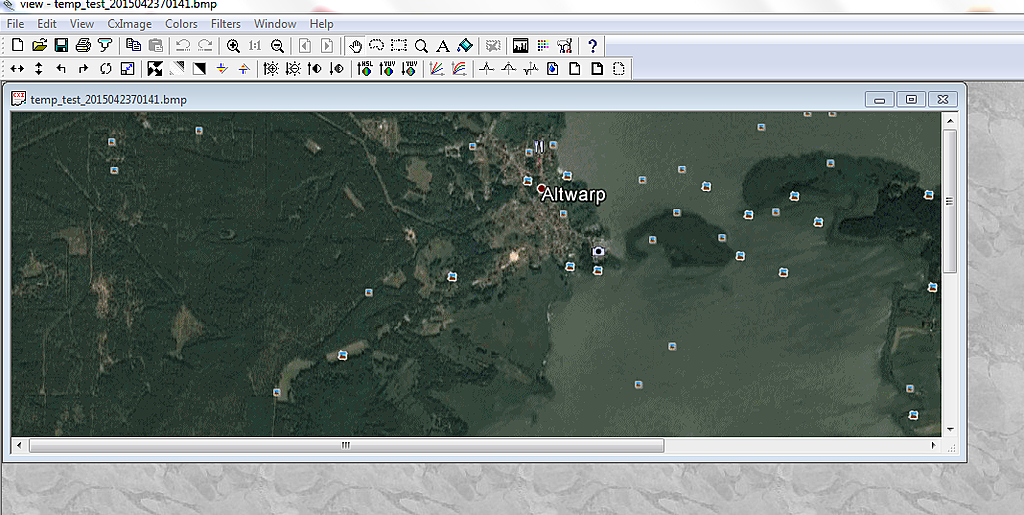Rotate image left
The image size is (1024, 515).
(61, 68)
